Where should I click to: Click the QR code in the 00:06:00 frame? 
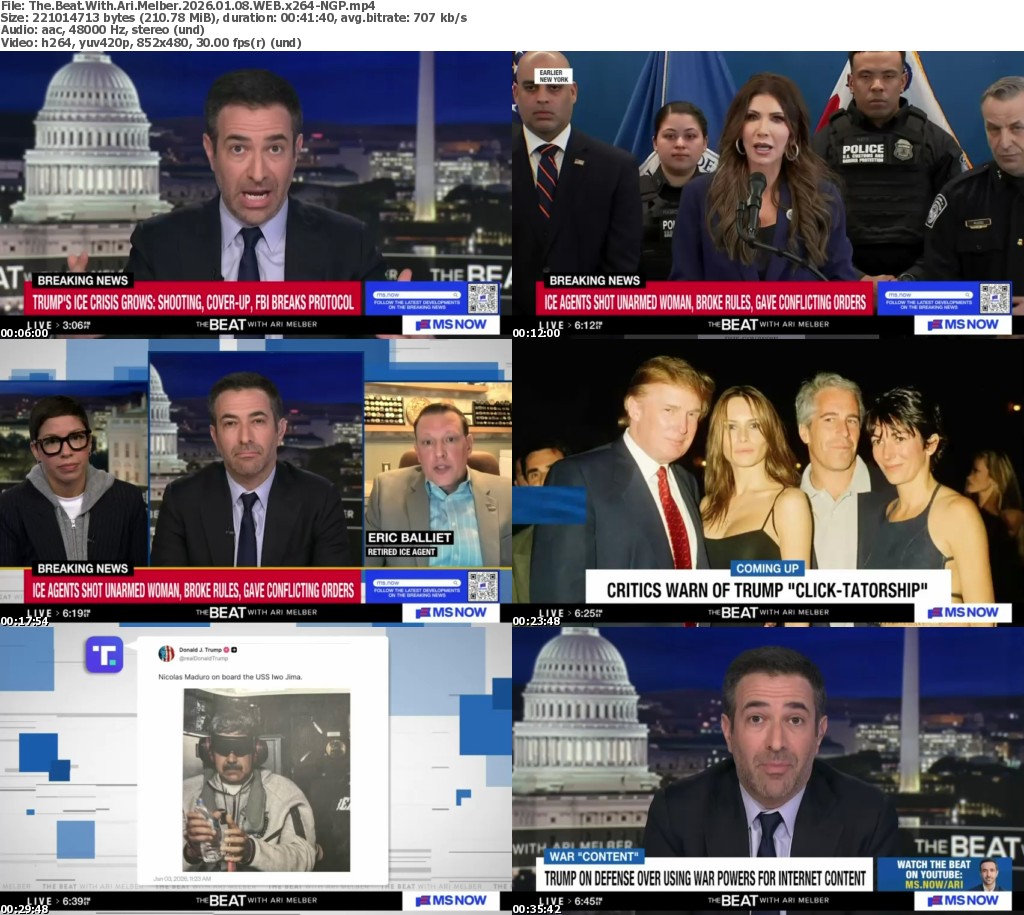pos(483,298)
